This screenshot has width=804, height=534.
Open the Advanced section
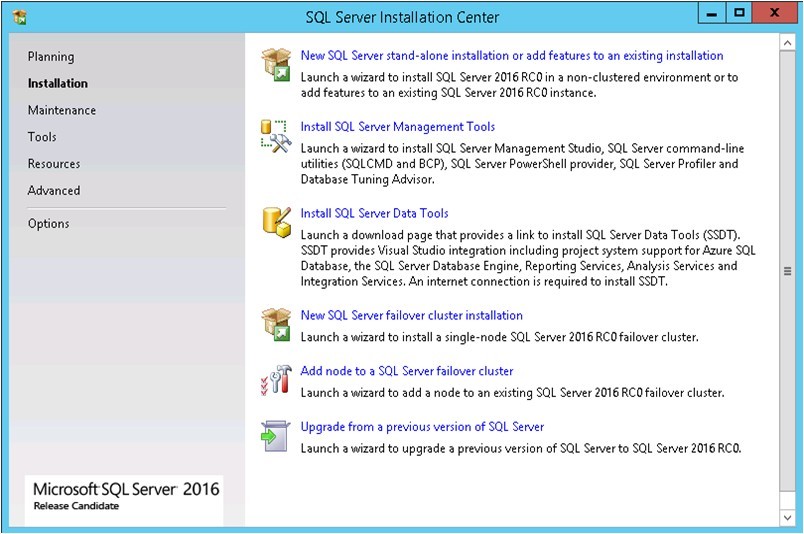tap(54, 190)
